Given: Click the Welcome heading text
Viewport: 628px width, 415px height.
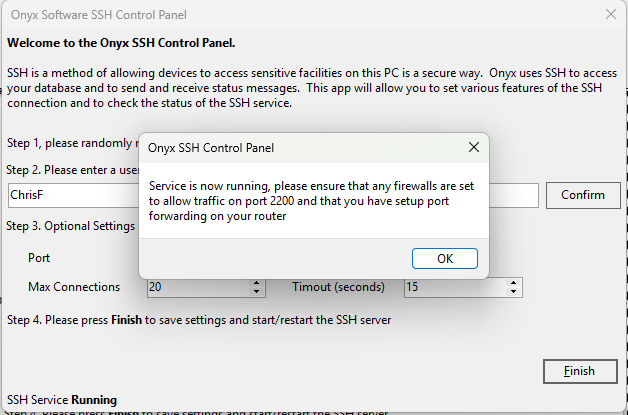Looking at the screenshot, I should 120,44.
